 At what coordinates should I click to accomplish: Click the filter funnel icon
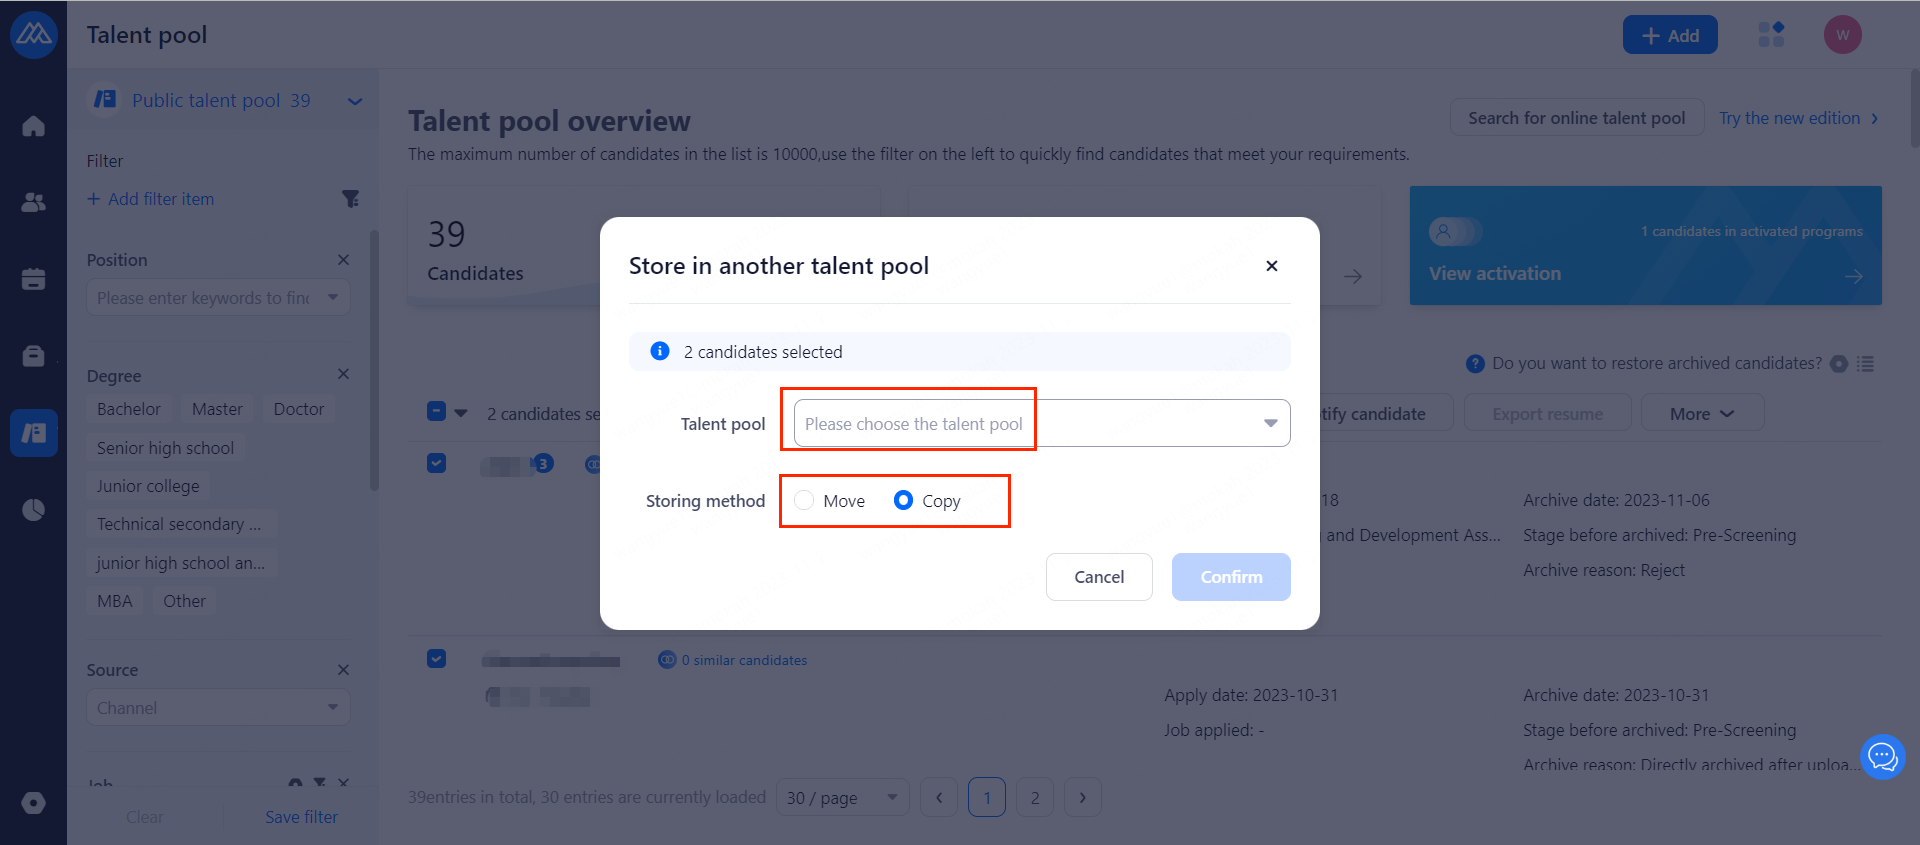pos(350,199)
